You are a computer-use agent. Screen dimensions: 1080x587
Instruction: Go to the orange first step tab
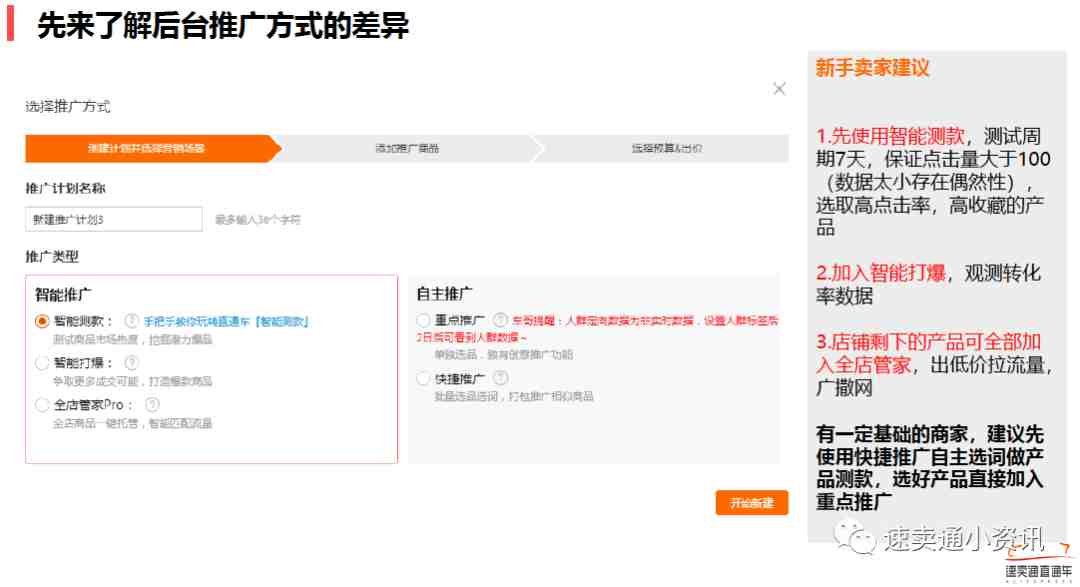click(146, 148)
